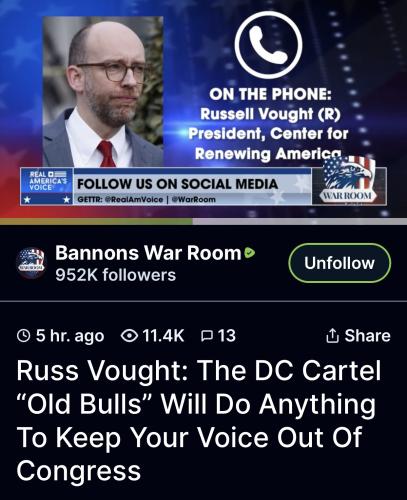The height and width of the screenshot is (500, 407).
Task: Click the phone call icon in video
Action: (x=269, y=45)
